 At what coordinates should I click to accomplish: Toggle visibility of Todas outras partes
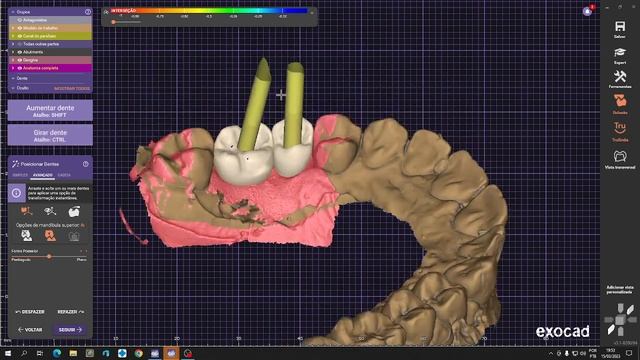coord(19,44)
